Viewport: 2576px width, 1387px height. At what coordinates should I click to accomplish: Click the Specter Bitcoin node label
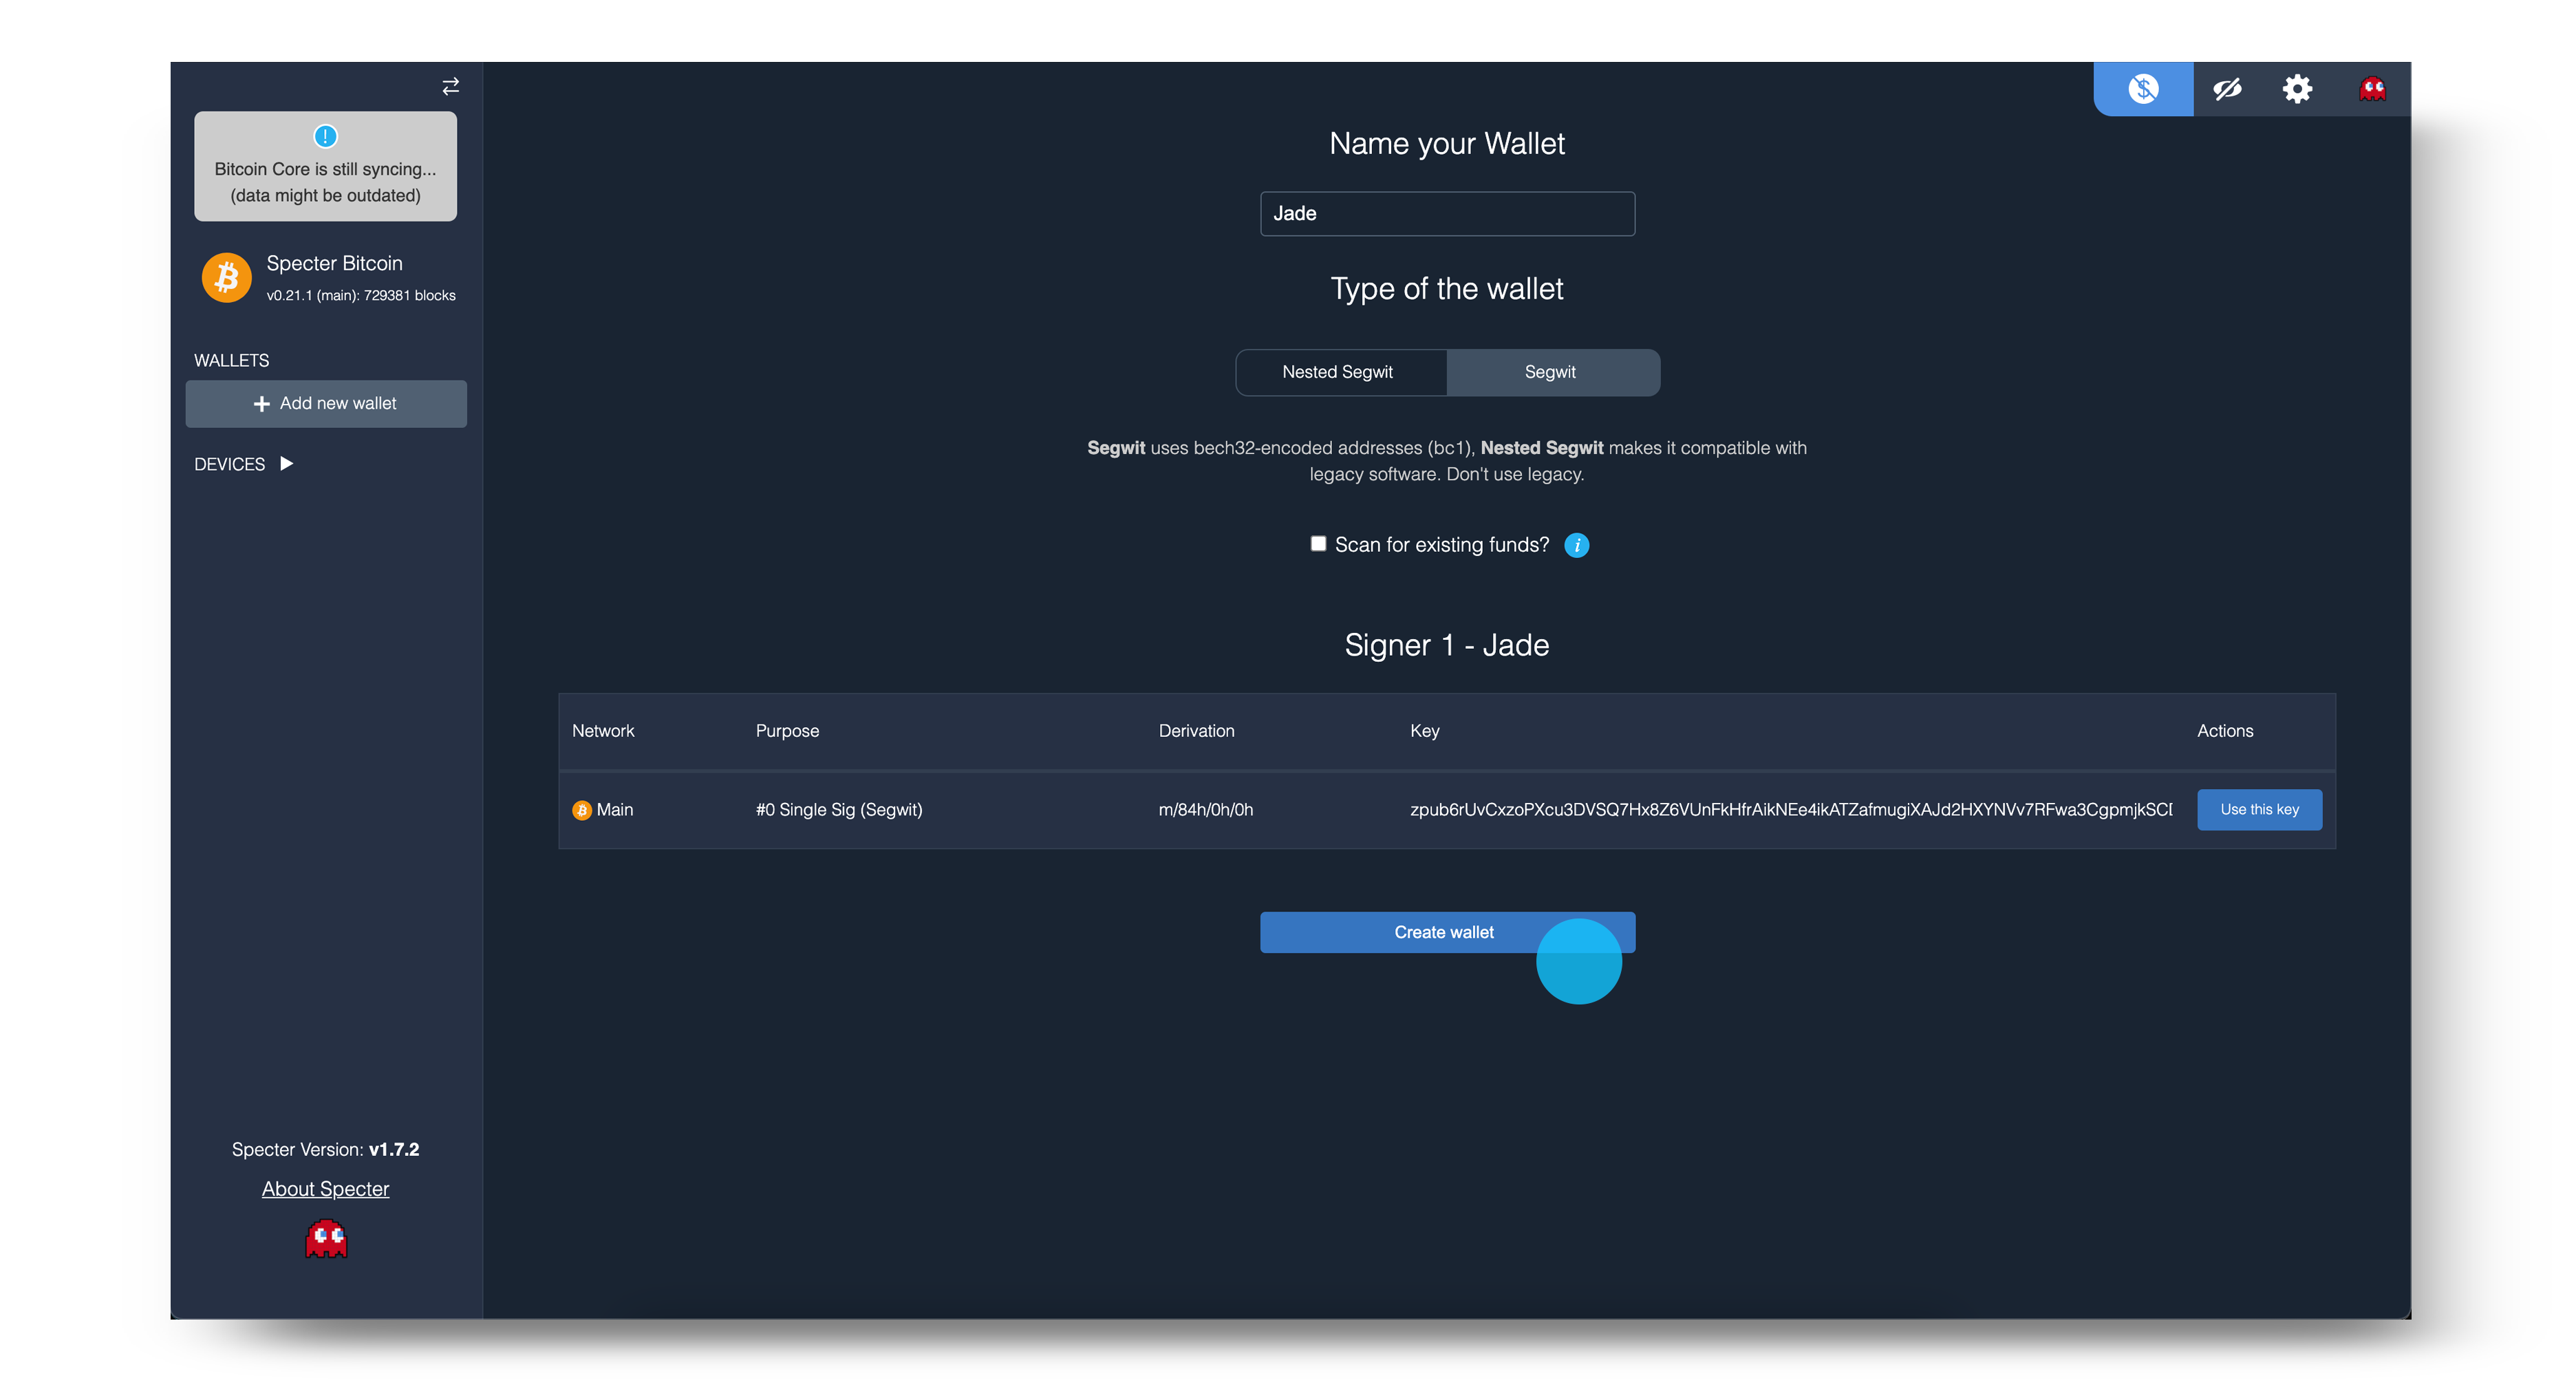(x=334, y=263)
